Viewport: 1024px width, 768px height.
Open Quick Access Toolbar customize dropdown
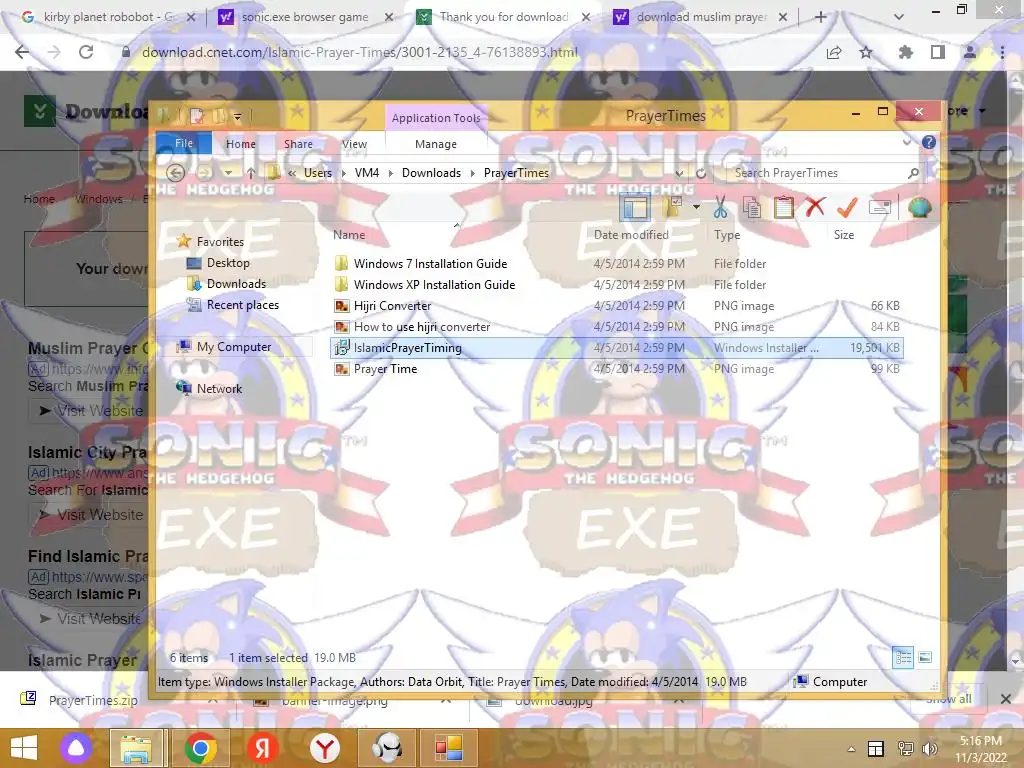pos(238,117)
